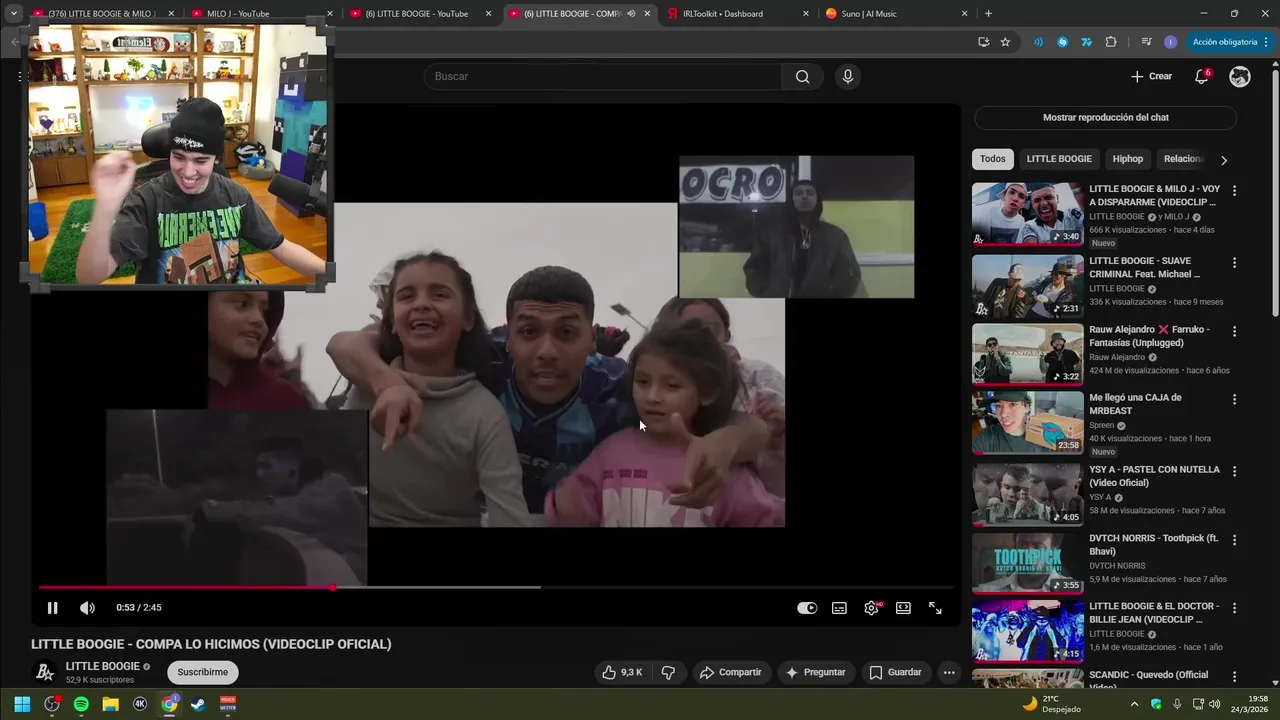Open the Windows Start menu

pyautogui.click(x=22, y=704)
